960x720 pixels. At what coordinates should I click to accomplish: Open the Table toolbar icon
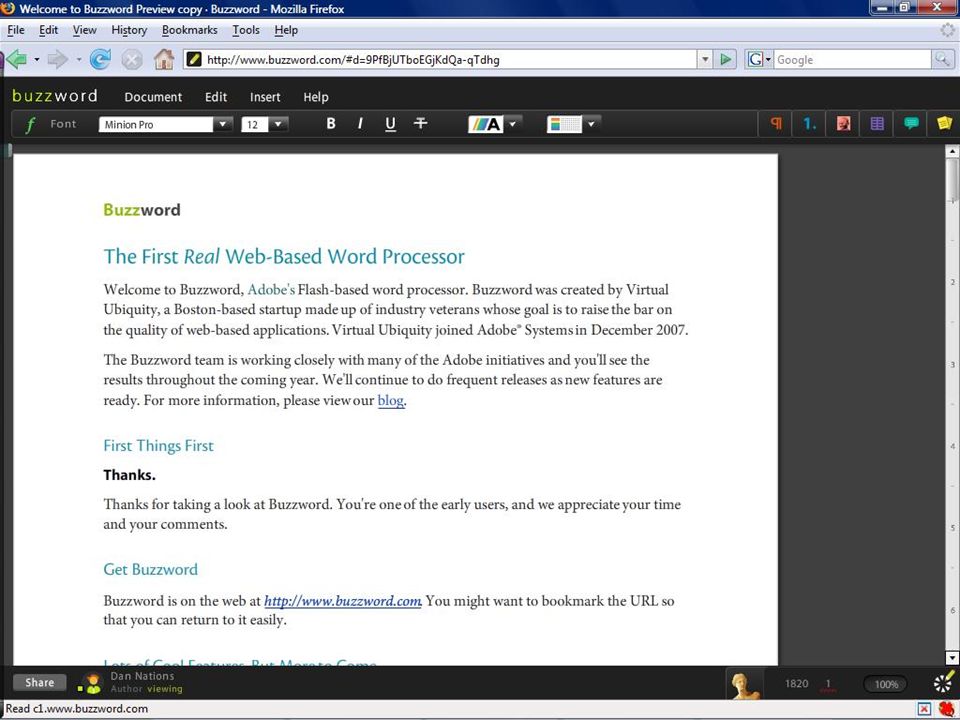click(x=877, y=124)
